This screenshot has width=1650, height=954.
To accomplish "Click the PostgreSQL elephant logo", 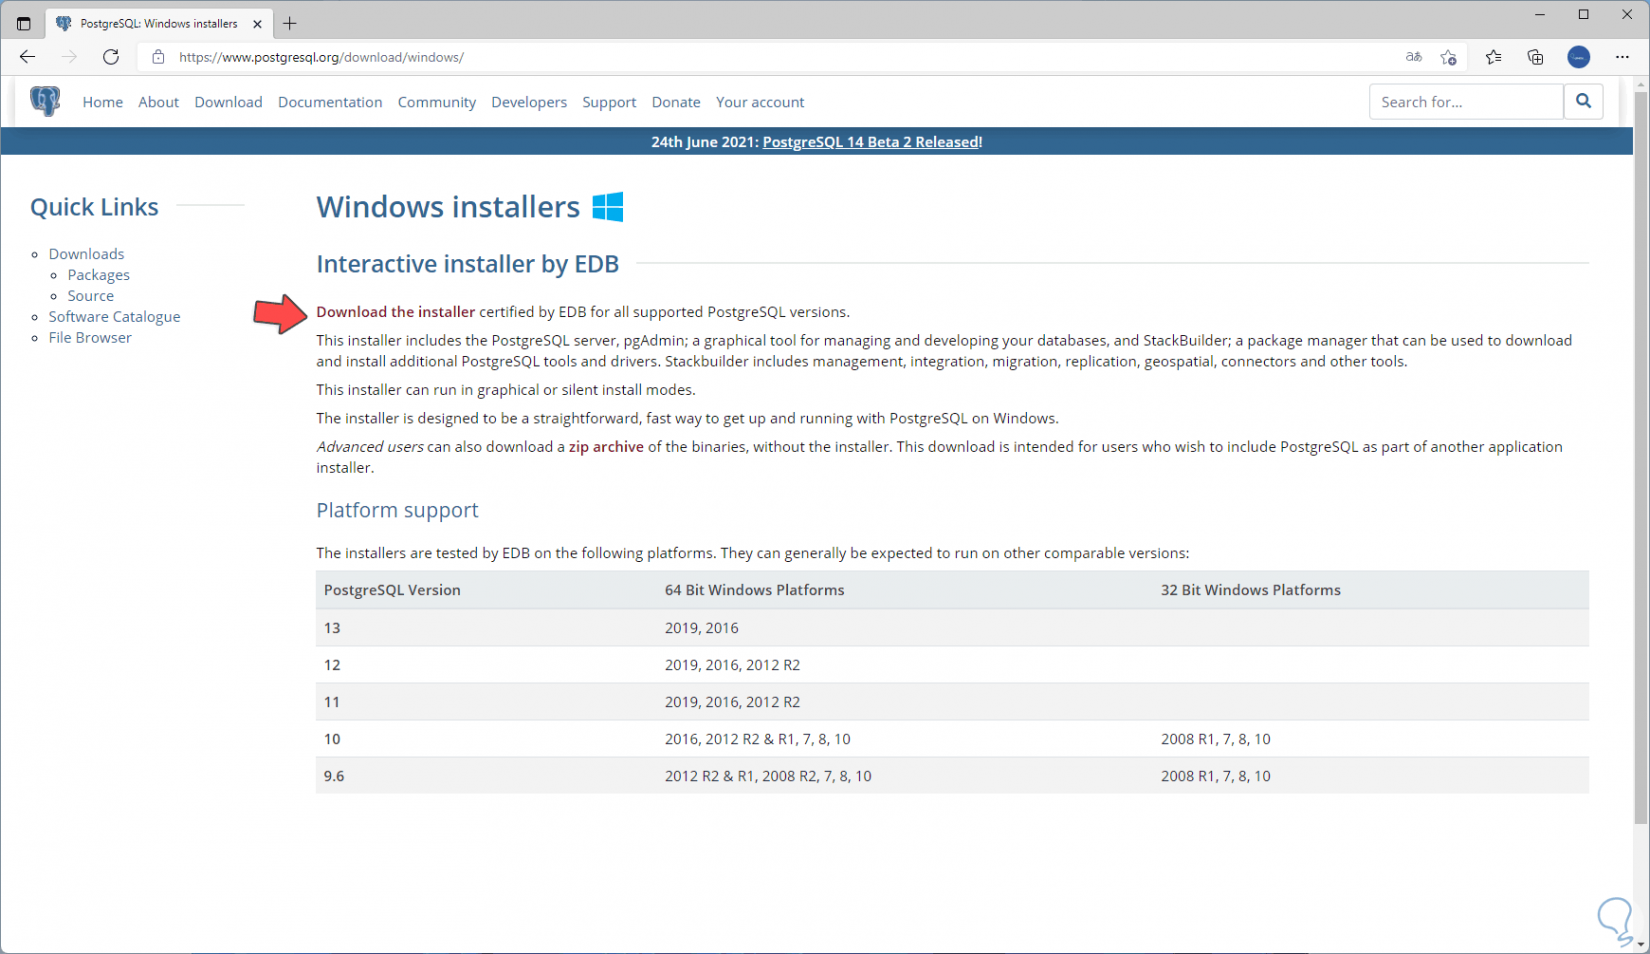I will point(45,101).
